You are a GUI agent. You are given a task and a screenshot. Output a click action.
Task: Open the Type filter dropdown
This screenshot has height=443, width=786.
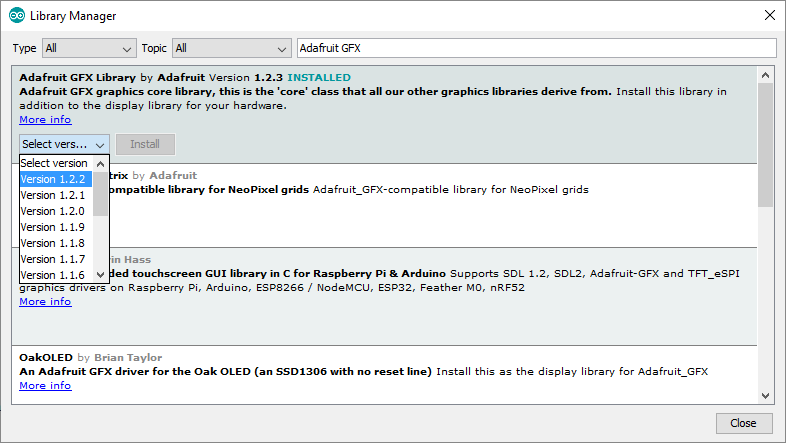click(89, 49)
